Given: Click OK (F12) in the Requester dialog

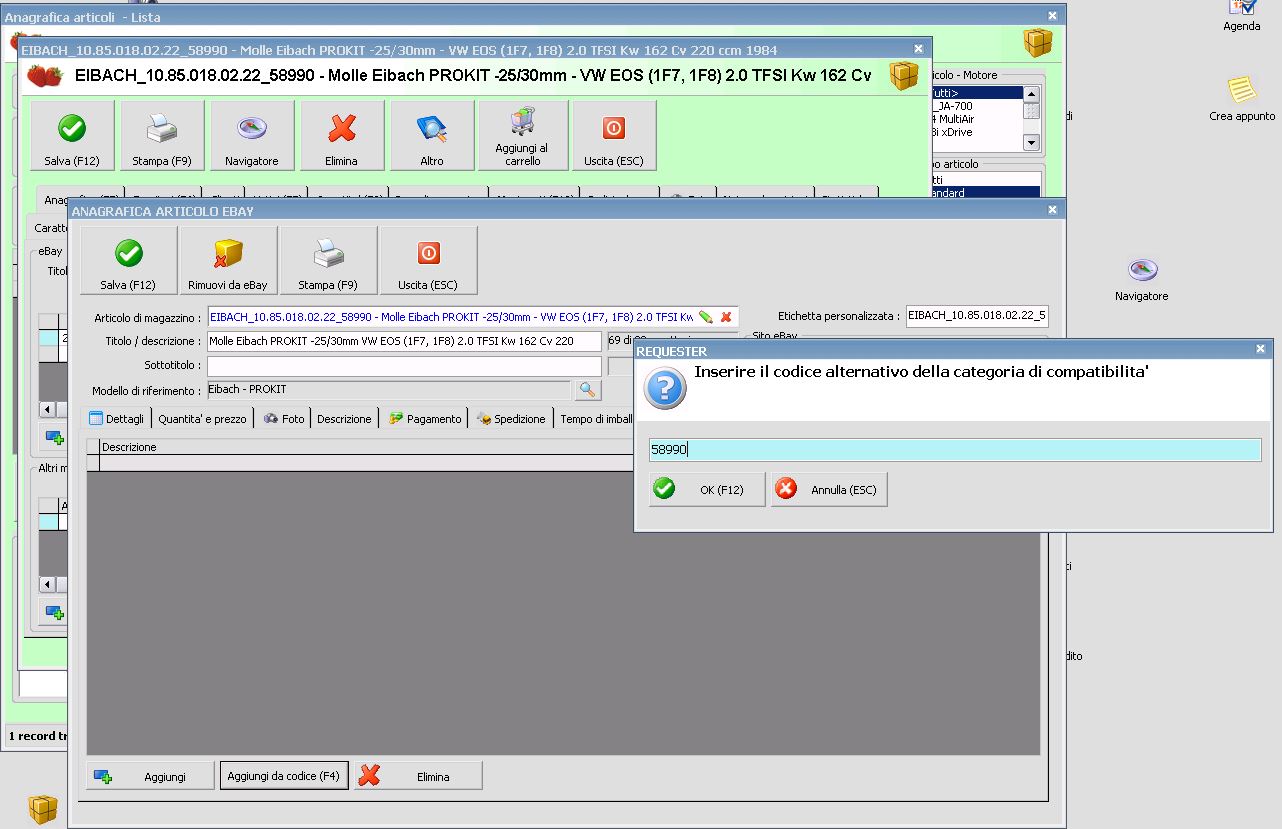Looking at the screenshot, I should click(x=707, y=489).
